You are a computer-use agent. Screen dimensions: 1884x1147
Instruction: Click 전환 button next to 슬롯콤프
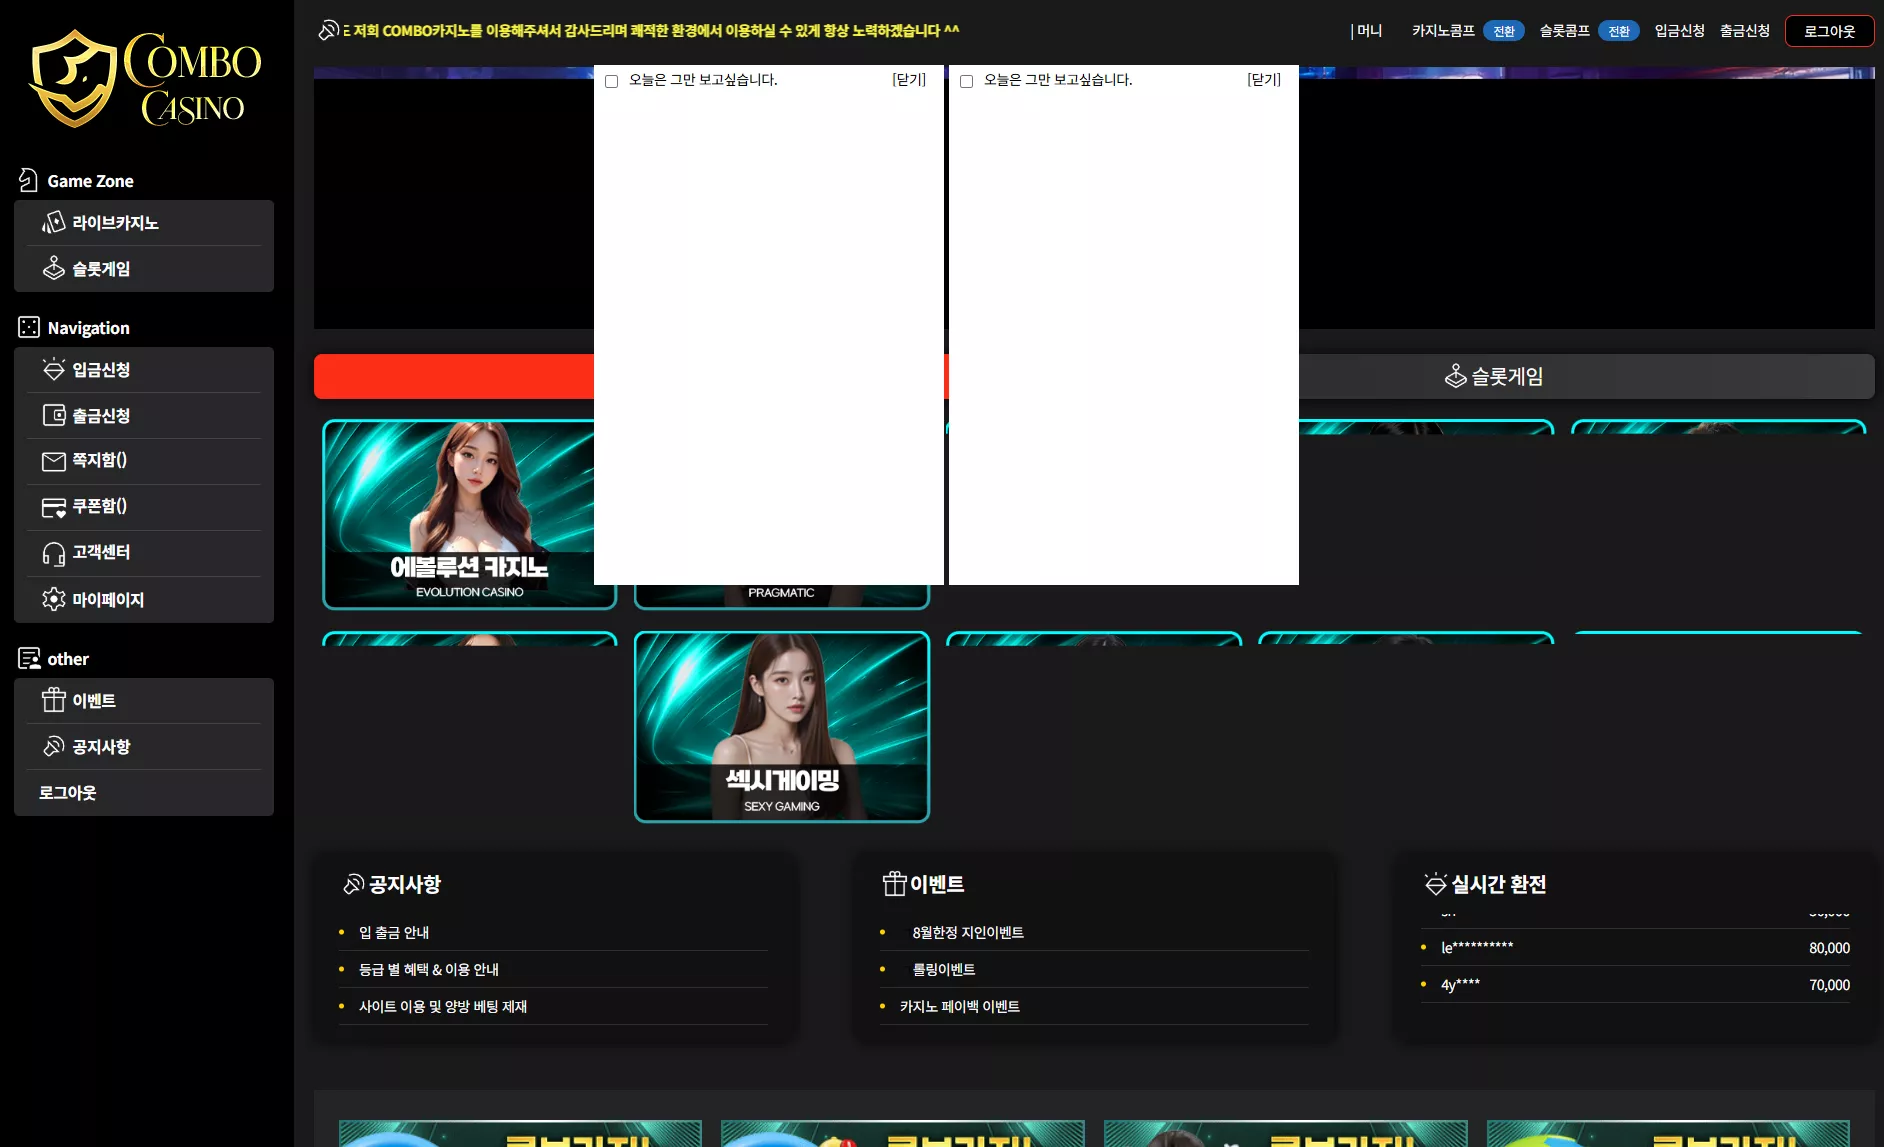pos(1619,31)
